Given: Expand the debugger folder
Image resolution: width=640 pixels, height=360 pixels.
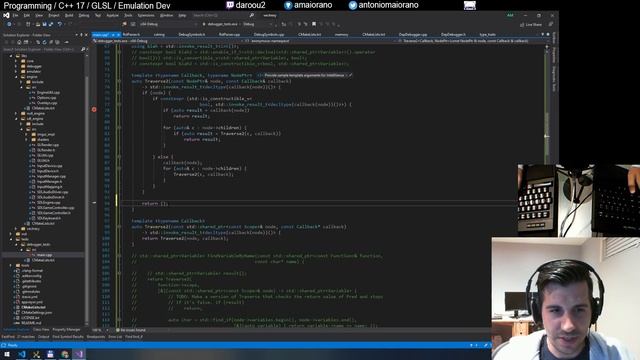Looking at the screenshot, I should (x=16, y=66).
